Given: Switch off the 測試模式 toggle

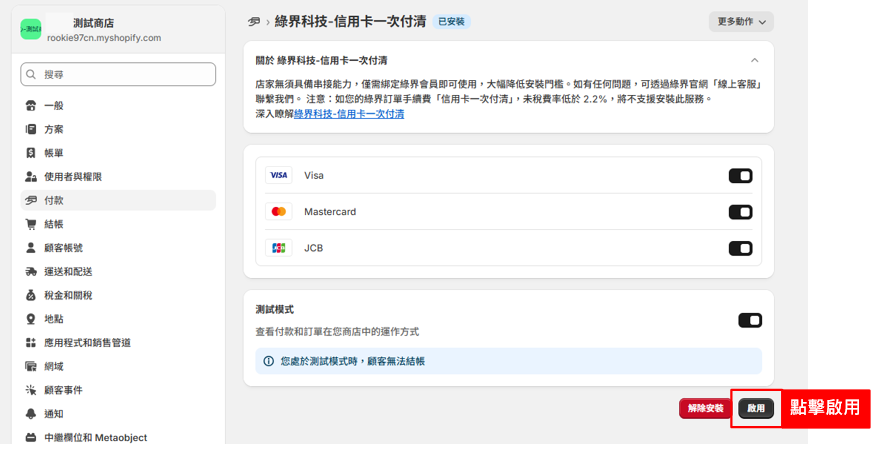Looking at the screenshot, I should point(750,321).
